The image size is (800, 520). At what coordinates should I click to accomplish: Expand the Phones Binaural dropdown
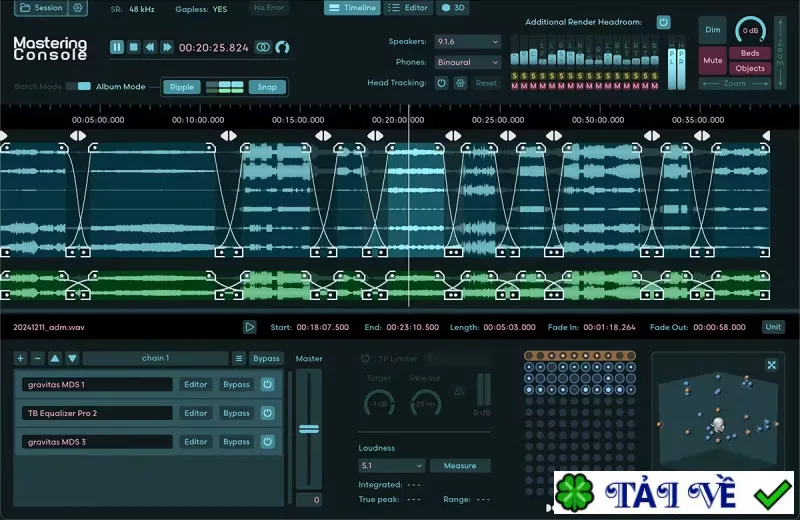pos(467,62)
